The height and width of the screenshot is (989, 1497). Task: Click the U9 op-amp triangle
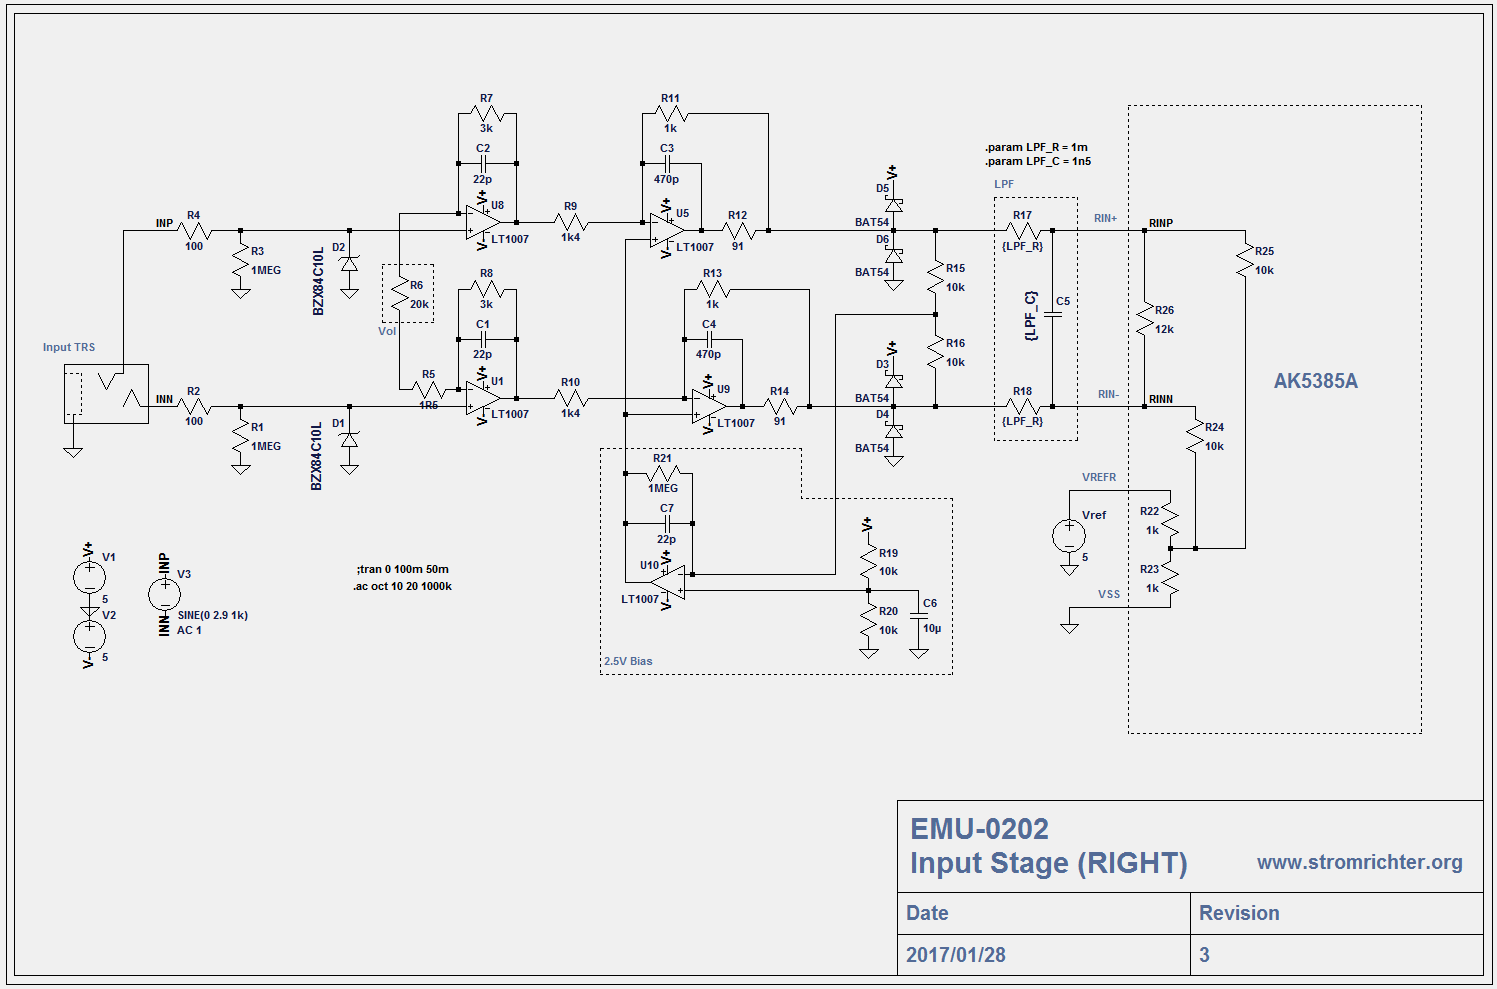pyautogui.click(x=708, y=406)
